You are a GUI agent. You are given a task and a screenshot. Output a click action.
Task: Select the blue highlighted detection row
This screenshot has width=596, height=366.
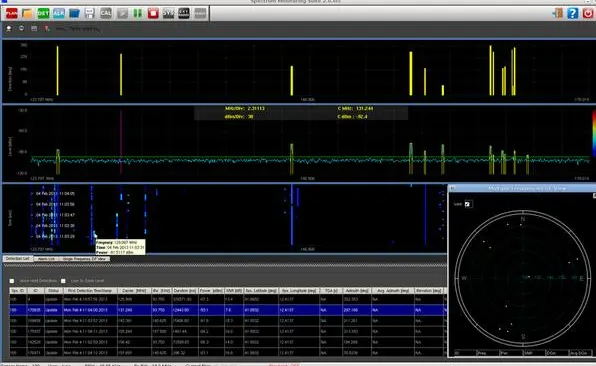pos(228,310)
